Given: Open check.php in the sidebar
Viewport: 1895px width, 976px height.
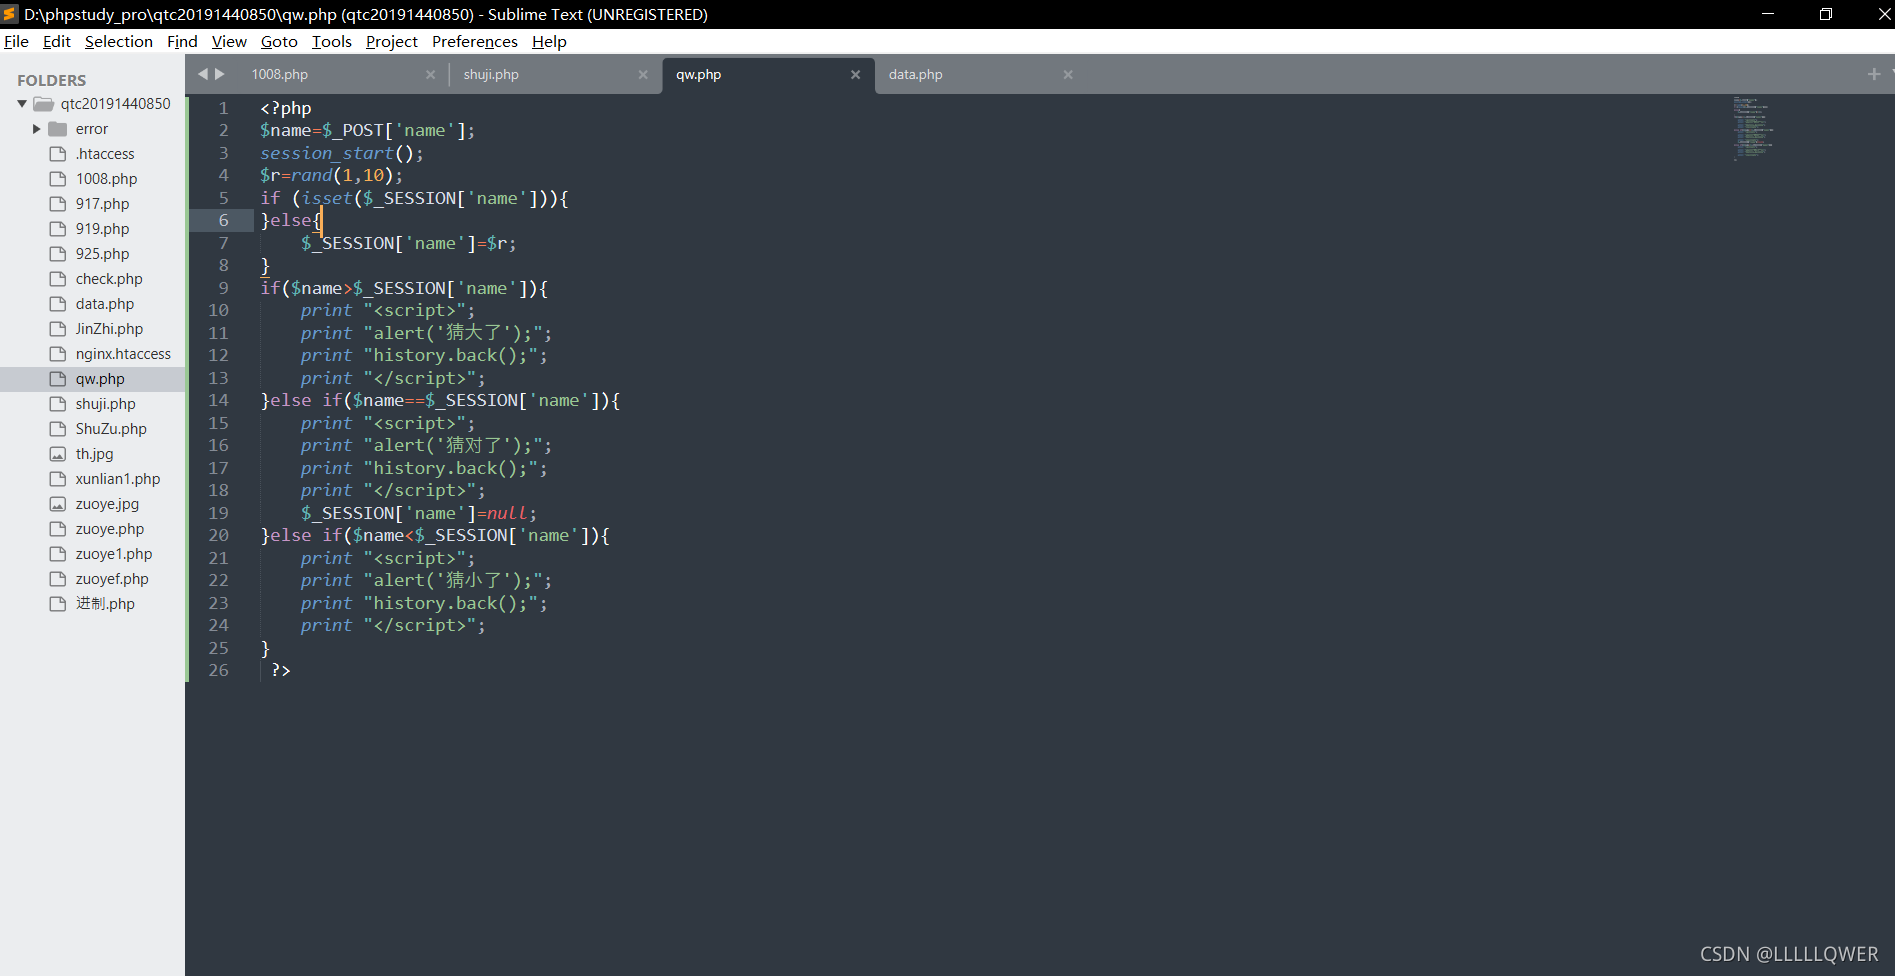Looking at the screenshot, I should (x=109, y=279).
